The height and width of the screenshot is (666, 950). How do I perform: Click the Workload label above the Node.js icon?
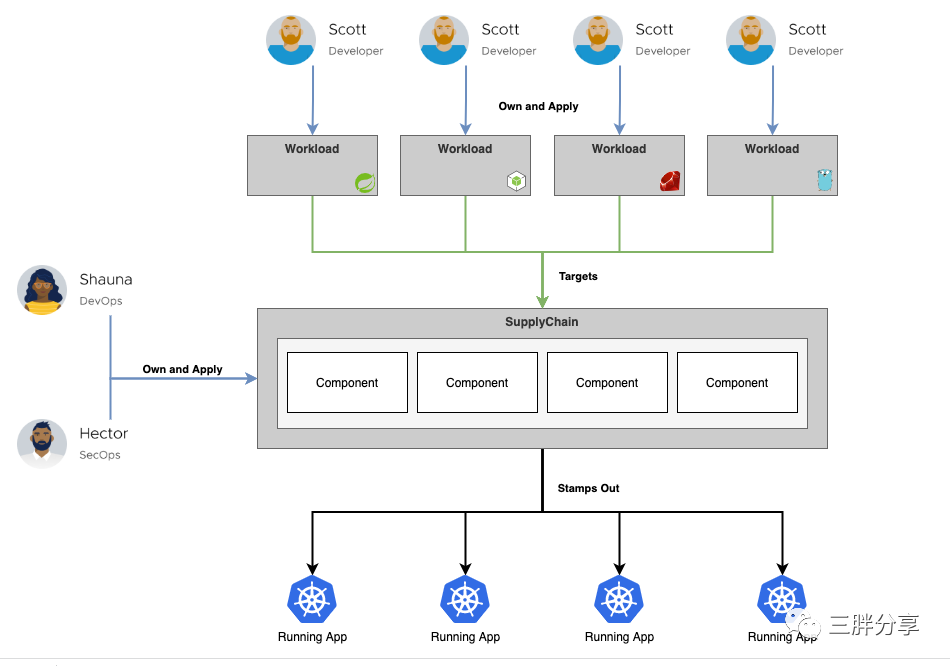(465, 149)
